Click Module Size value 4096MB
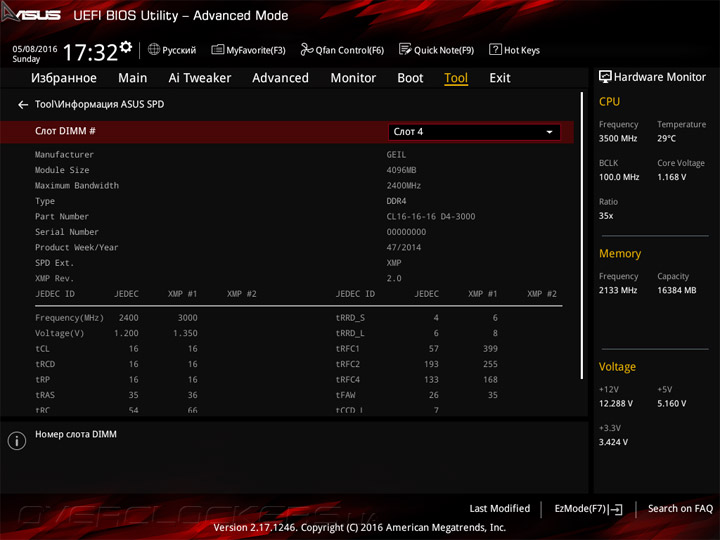 401,170
